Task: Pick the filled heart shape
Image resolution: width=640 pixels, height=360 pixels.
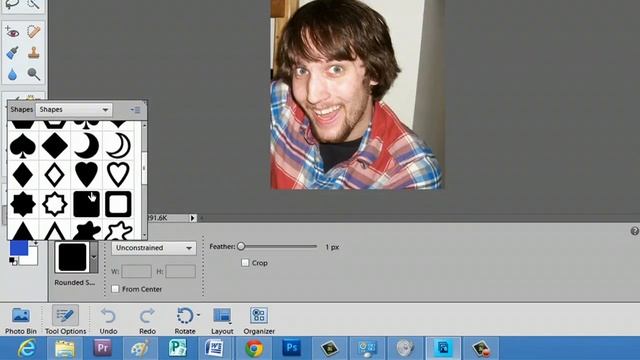Action: (87, 175)
